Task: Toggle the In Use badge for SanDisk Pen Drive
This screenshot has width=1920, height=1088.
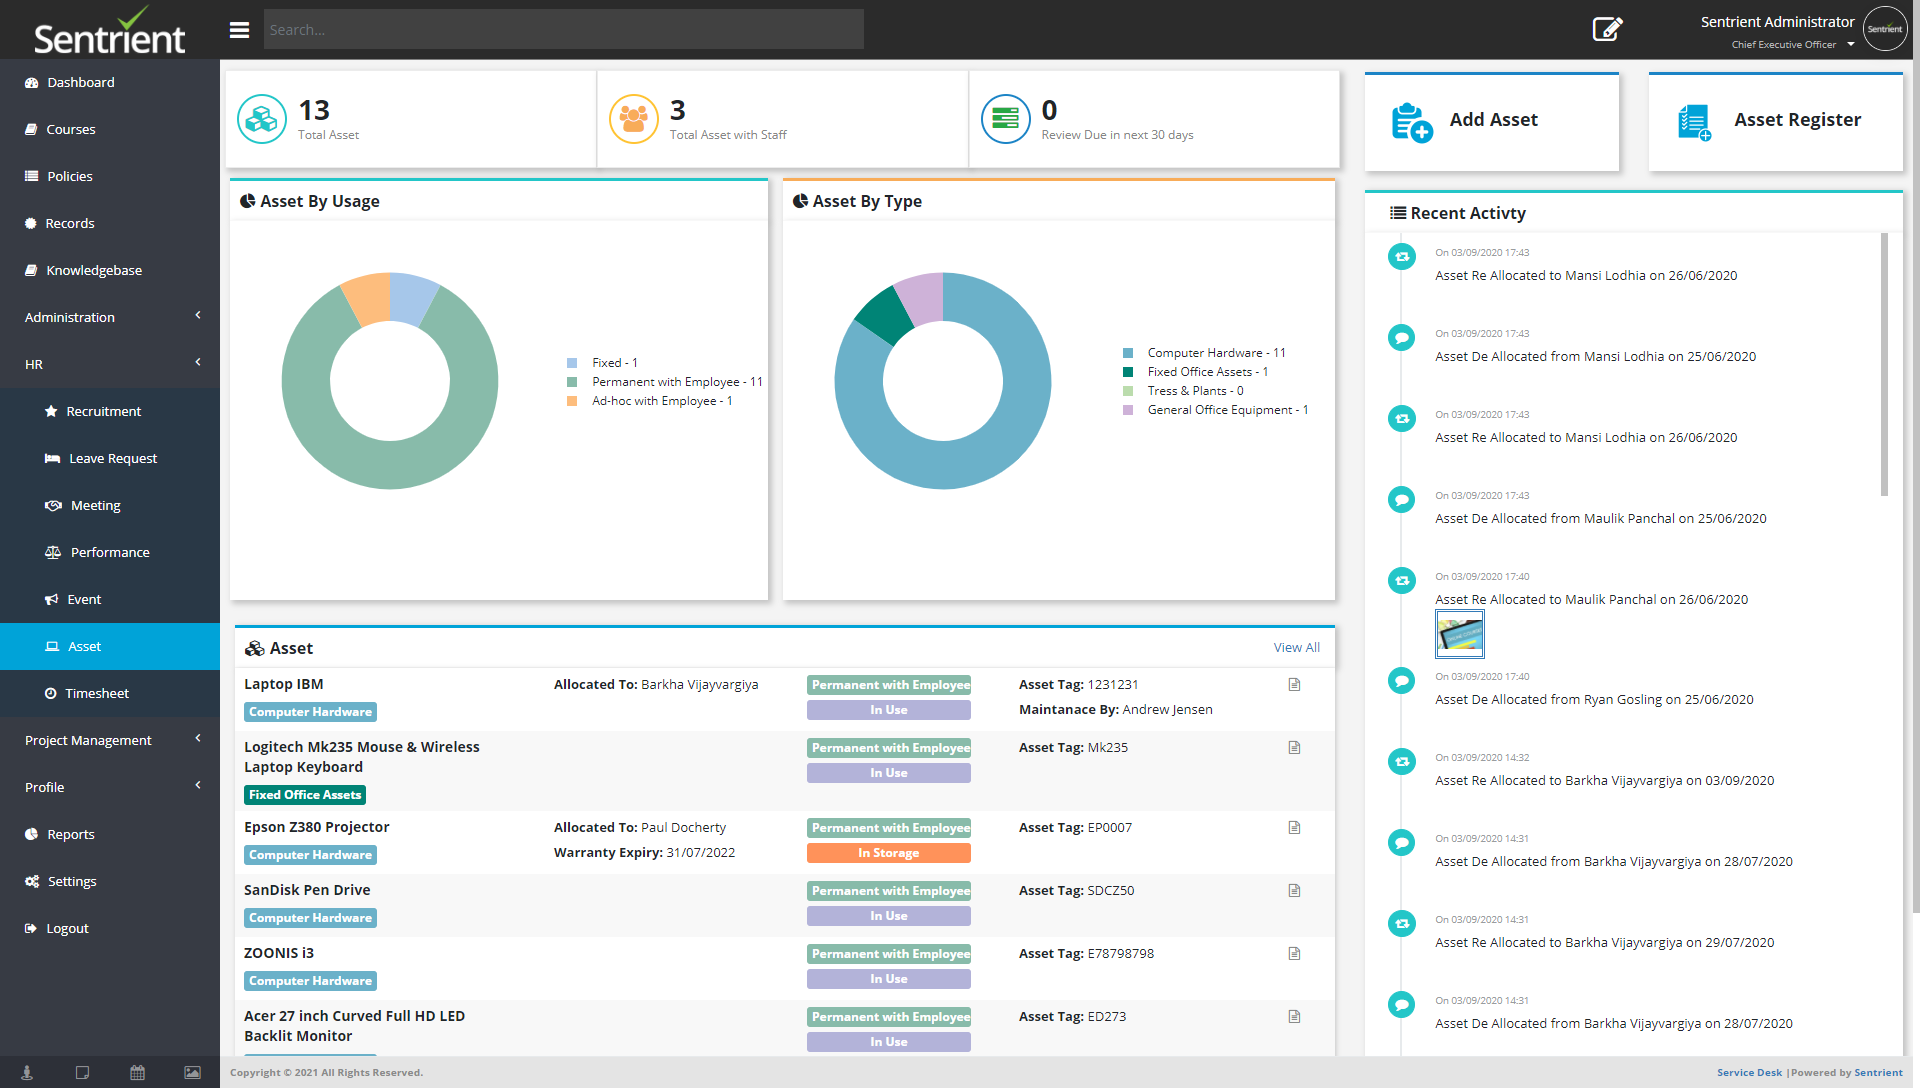Action: (888, 915)
